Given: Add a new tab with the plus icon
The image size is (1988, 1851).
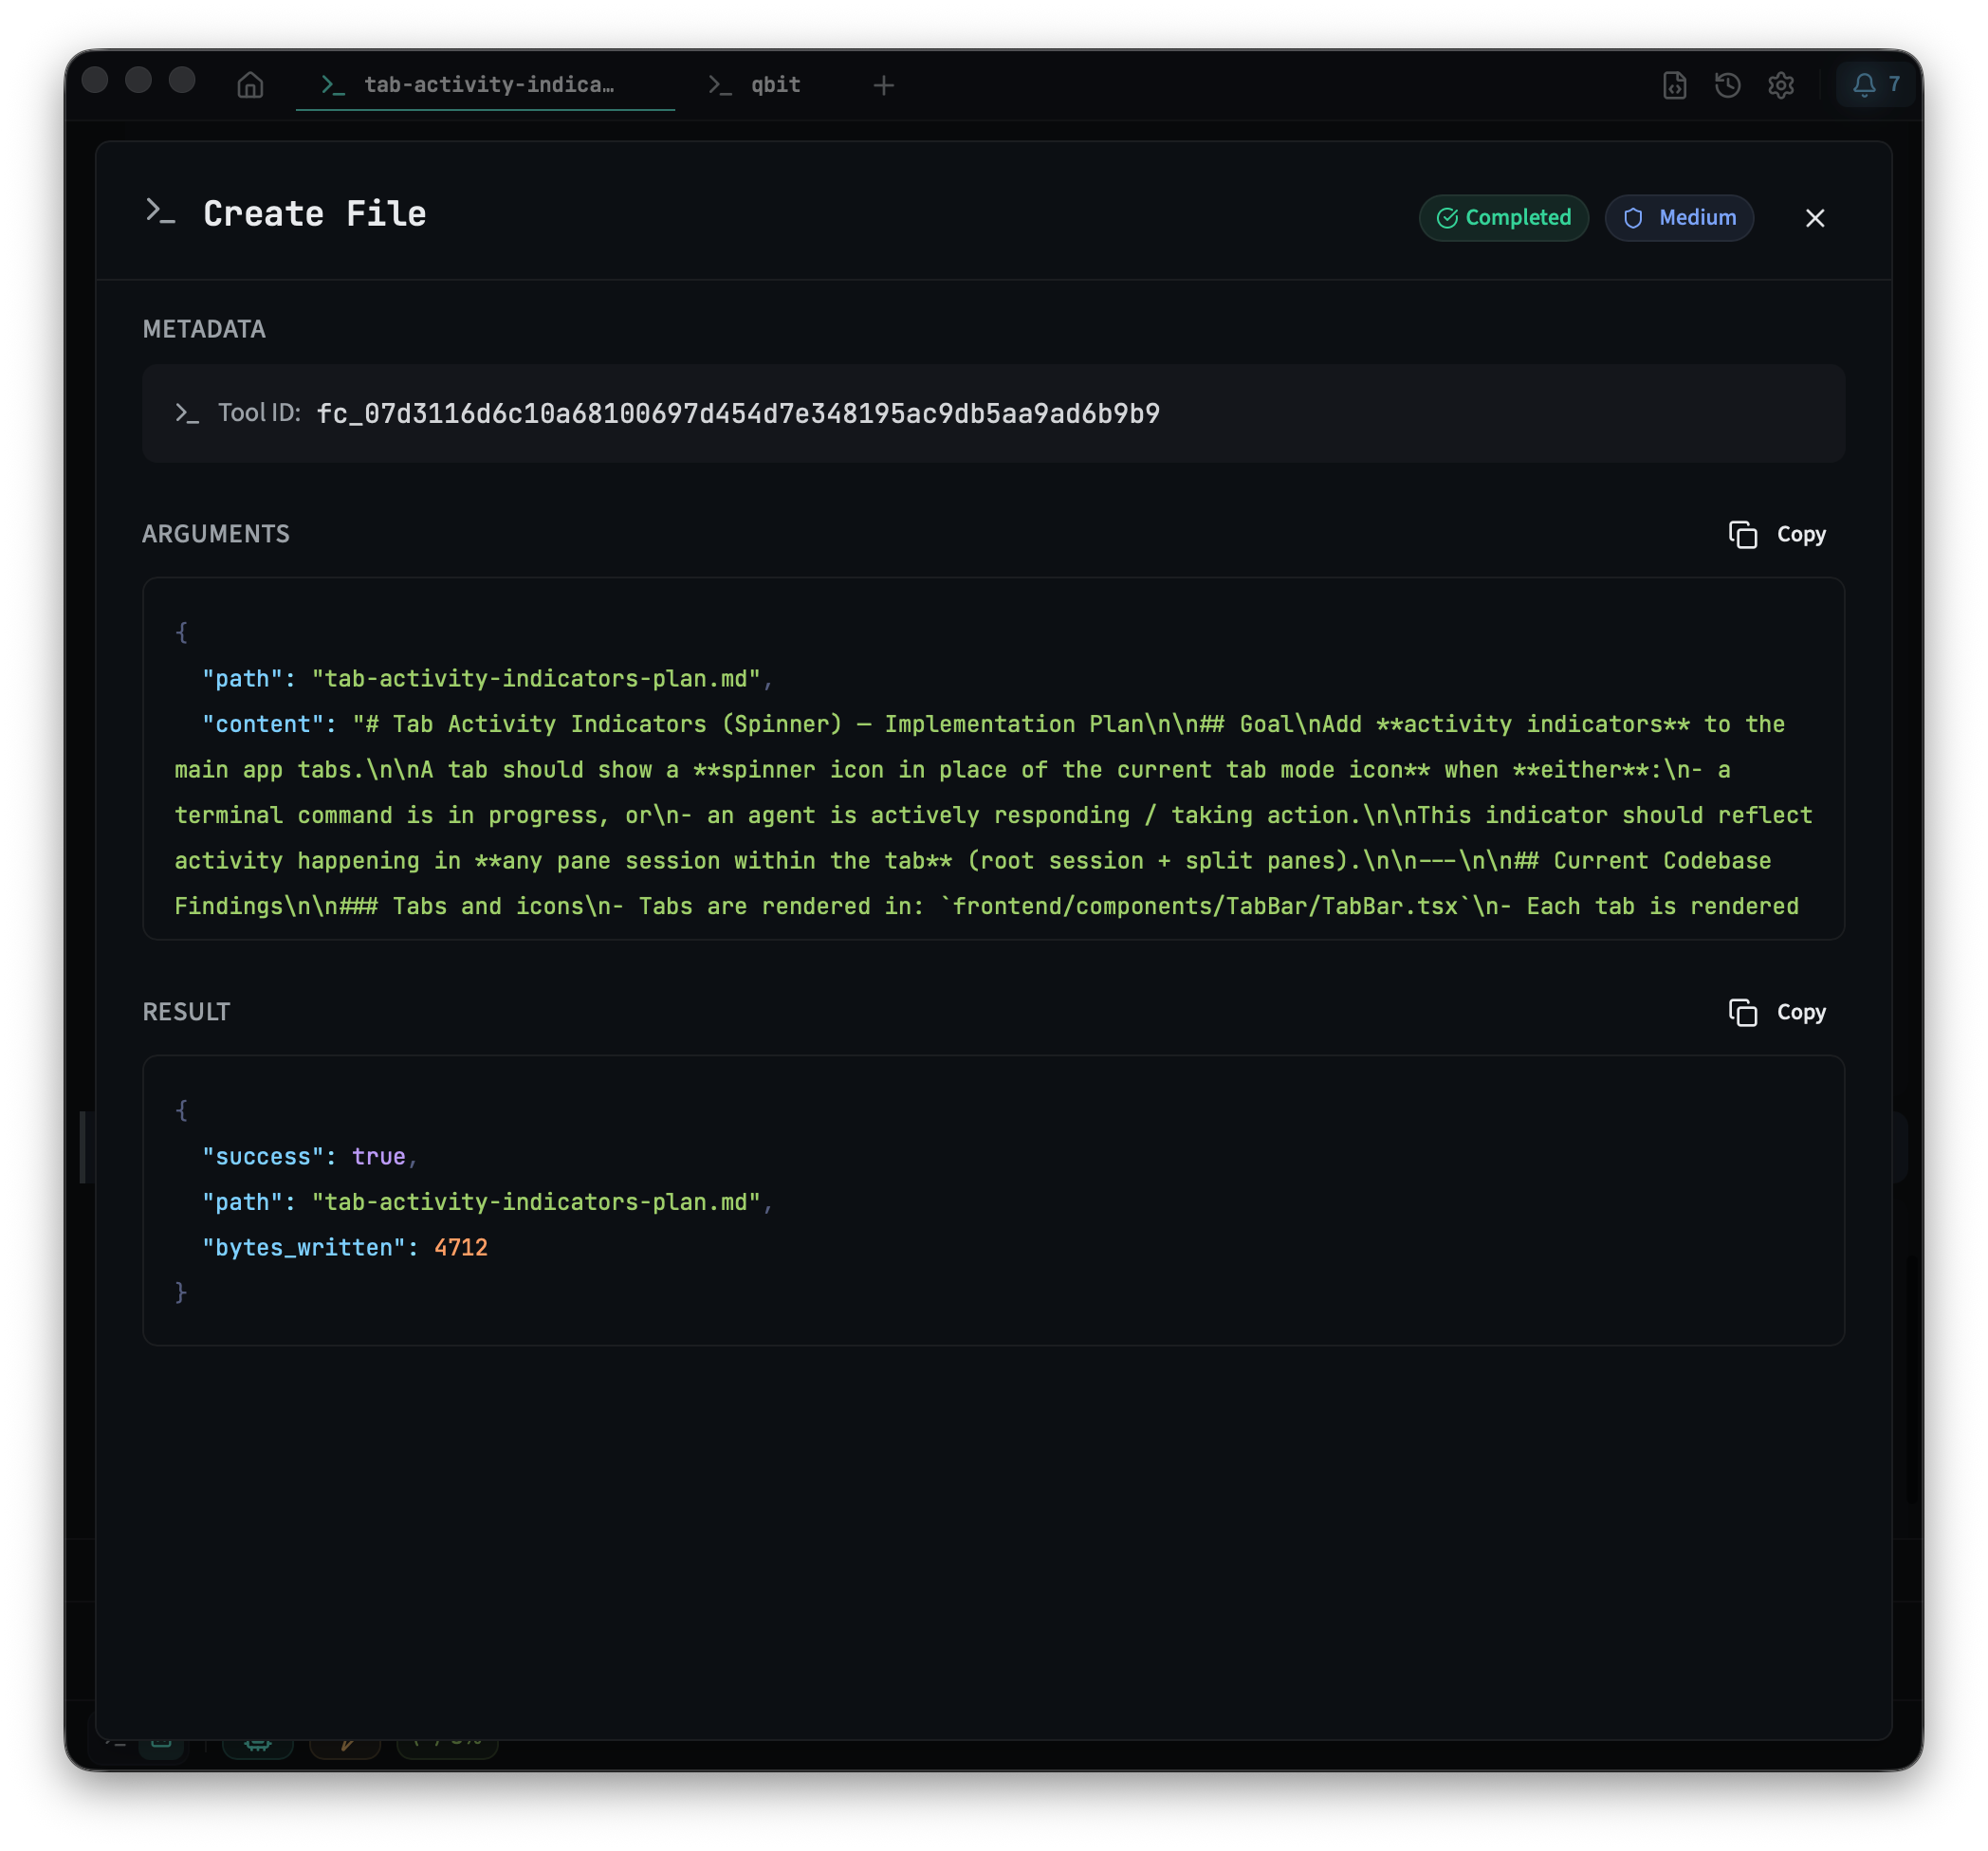Looking at the screenshot, I should (x=883, y=85).
